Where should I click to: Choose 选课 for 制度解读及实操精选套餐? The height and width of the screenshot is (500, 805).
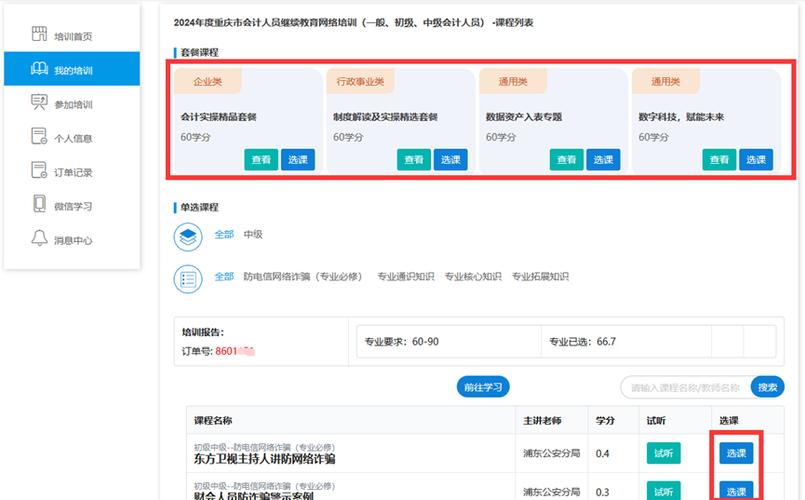(x=451, y=160)
